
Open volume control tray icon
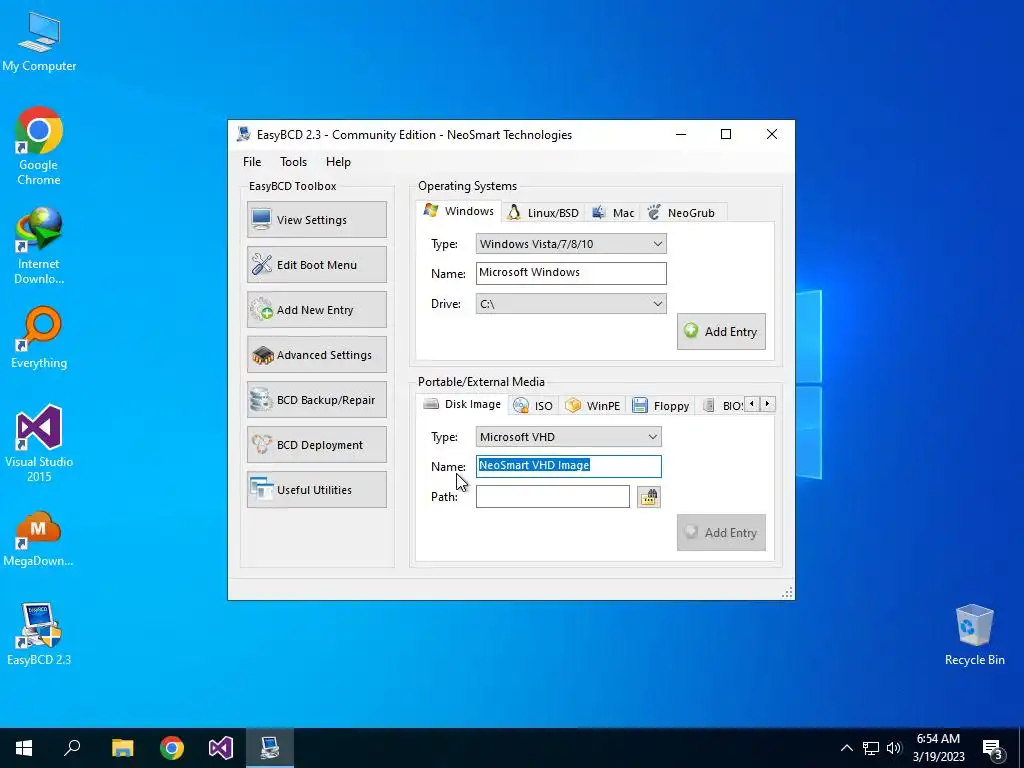[894, 748]
